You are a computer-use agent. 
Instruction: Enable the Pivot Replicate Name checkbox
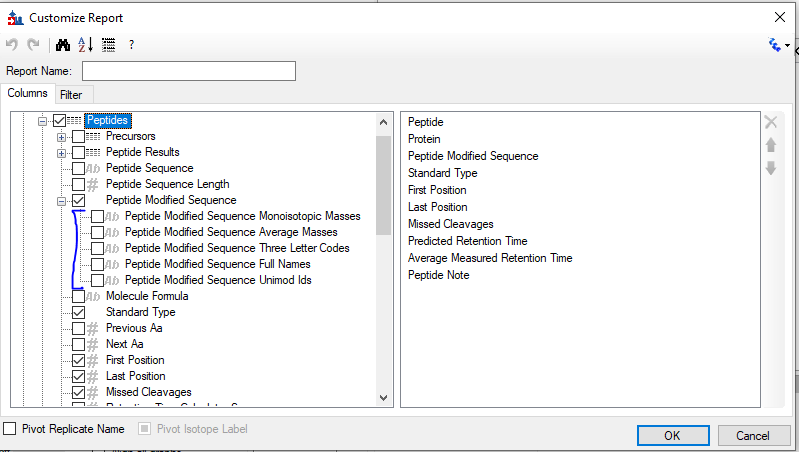(x=10, y=429)
